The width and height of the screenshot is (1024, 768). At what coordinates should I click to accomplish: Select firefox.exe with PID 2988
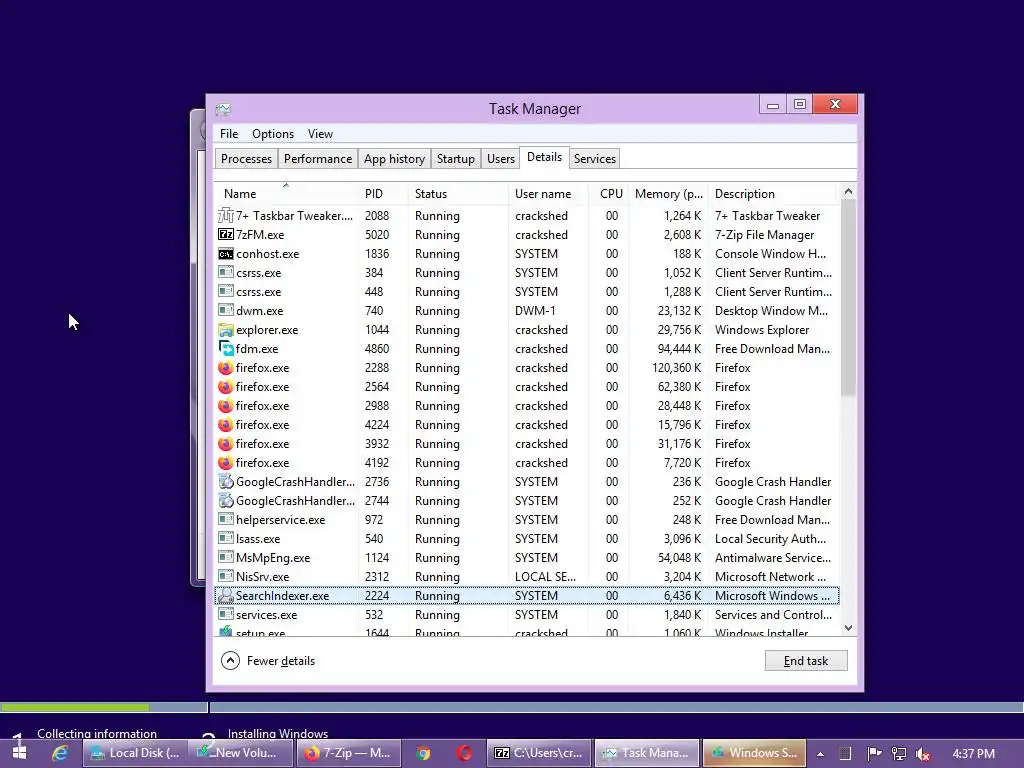click(526, 406)
